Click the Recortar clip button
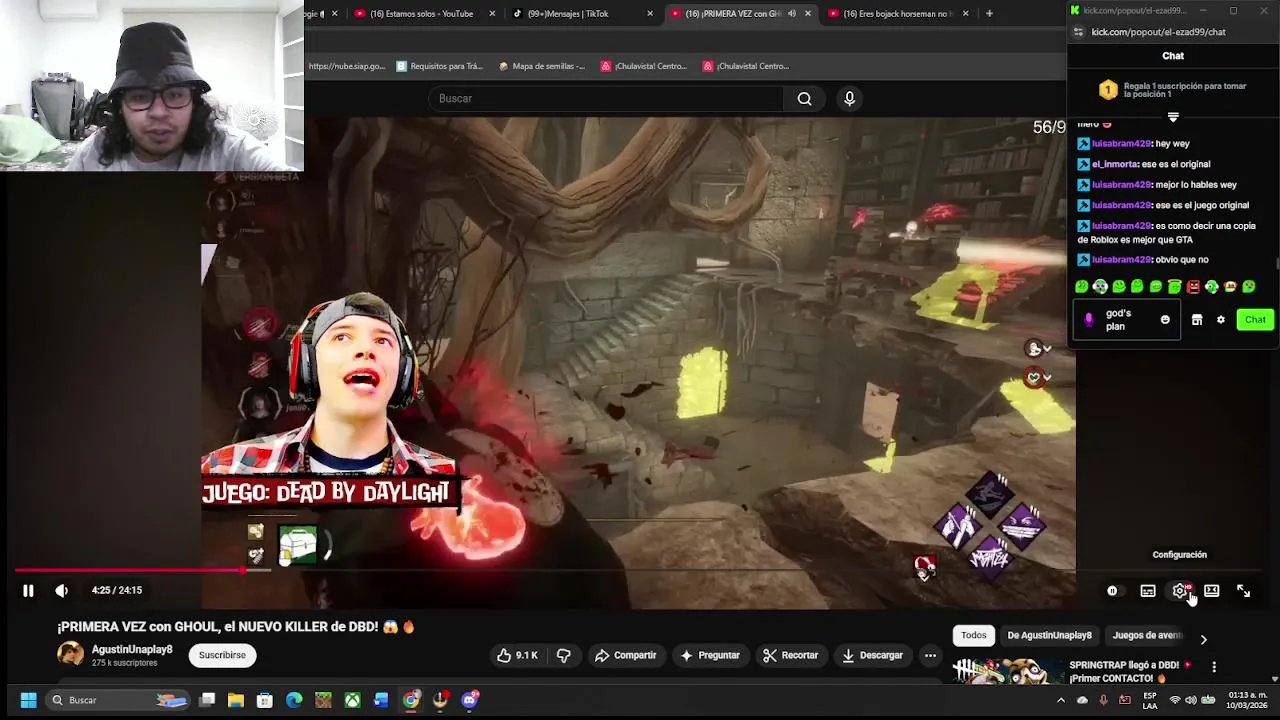Screen dimensions: 1280x720 point(790,655)
